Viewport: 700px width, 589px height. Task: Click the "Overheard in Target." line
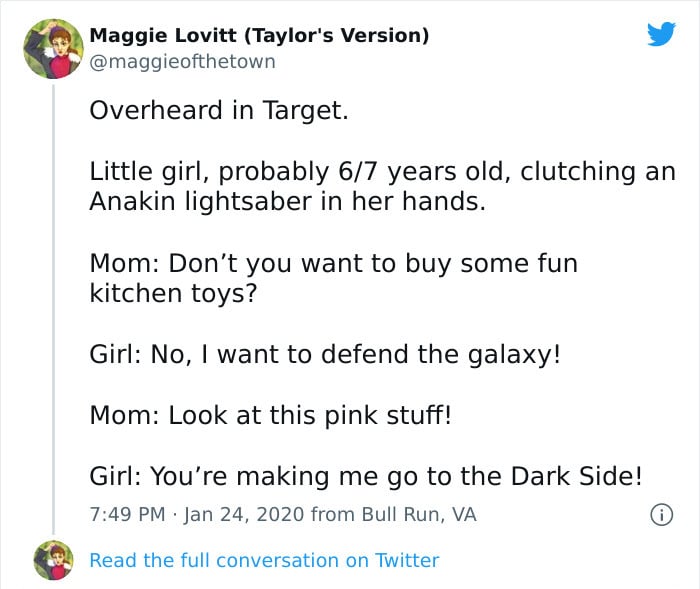[x=219, y=110]
